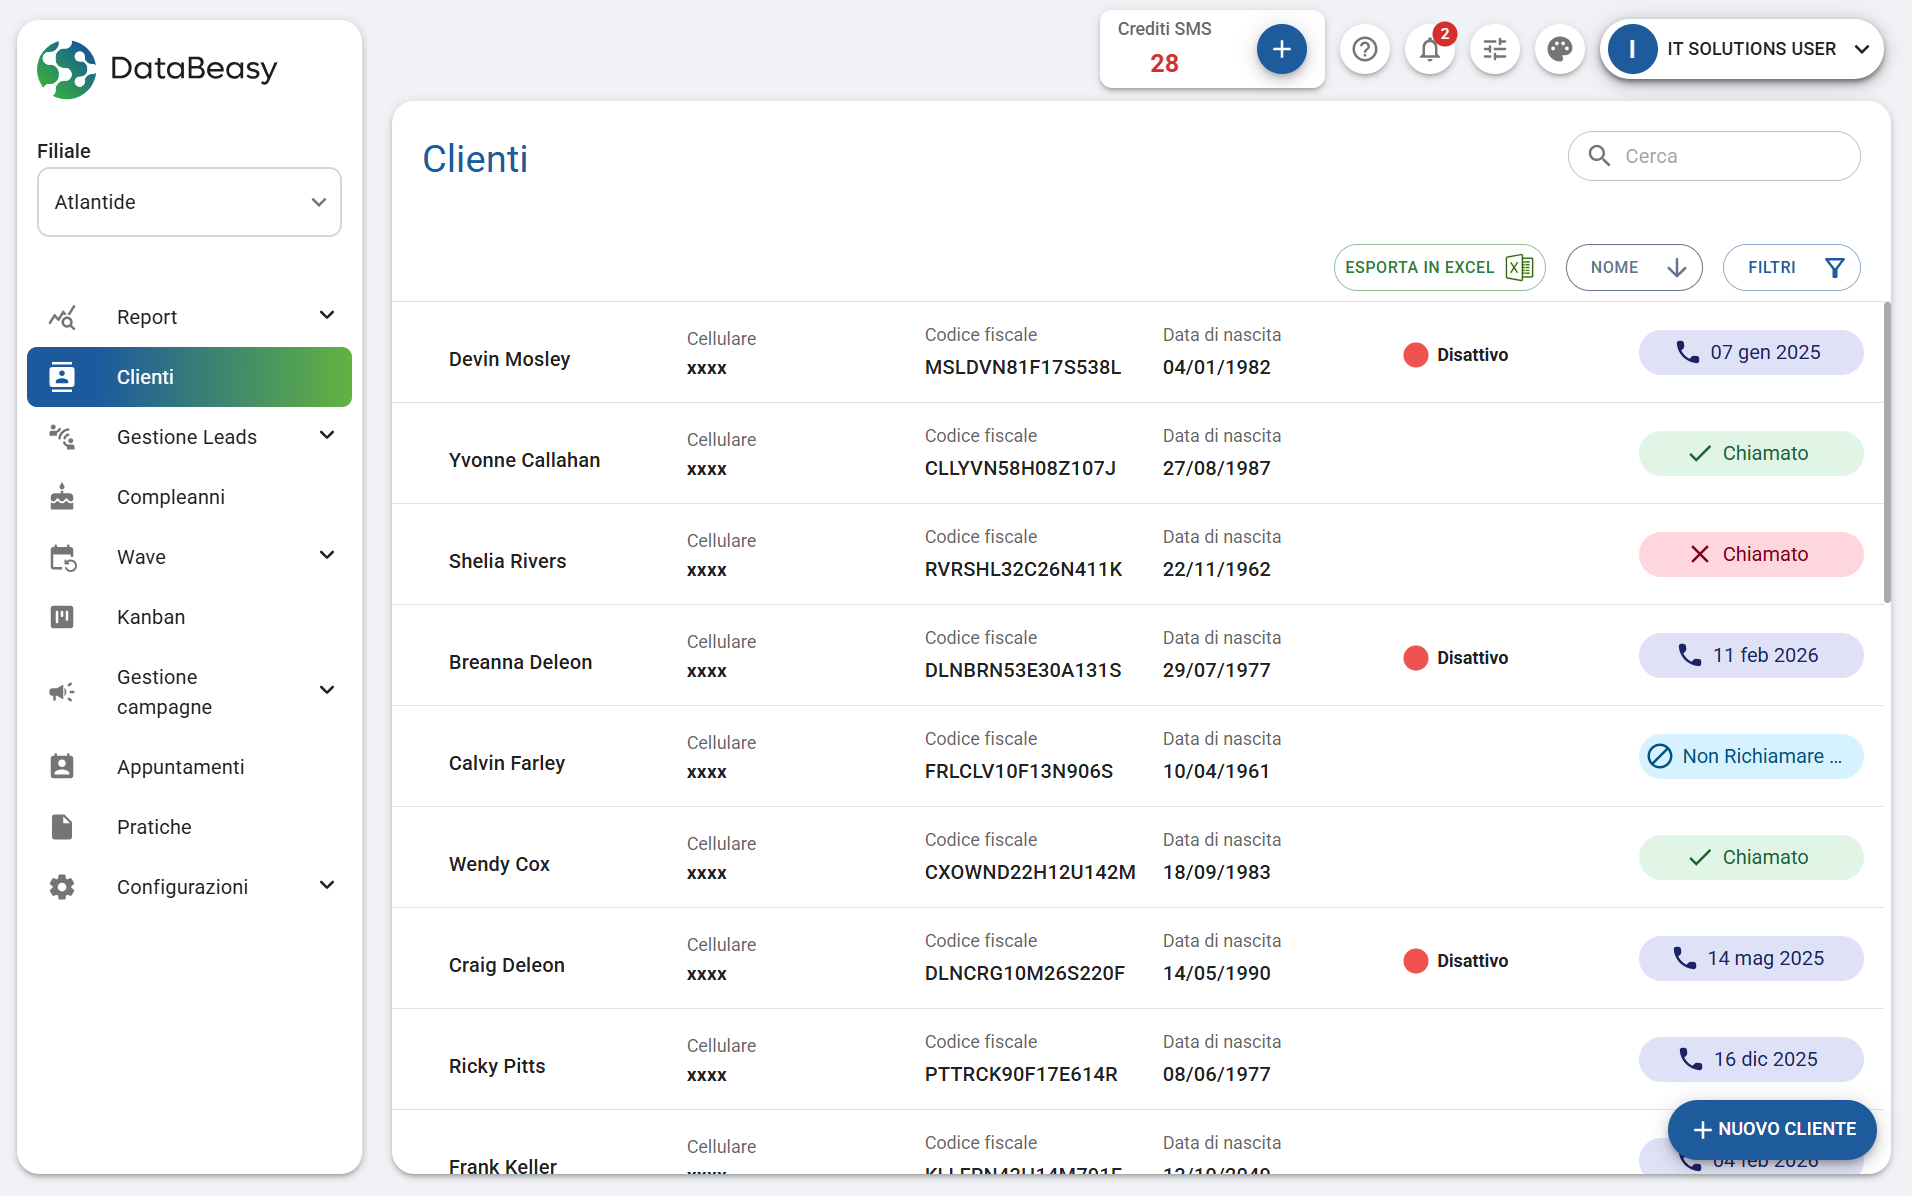
Task: Go to Appuntamenti in the sidebar
Action: pos(180,767)
